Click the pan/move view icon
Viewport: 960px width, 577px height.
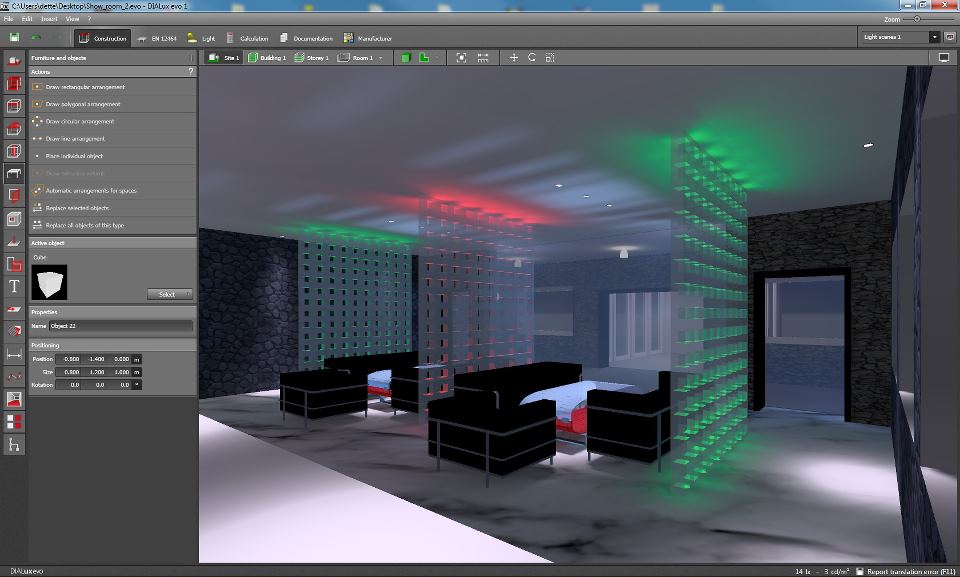(x=514, y=58)
